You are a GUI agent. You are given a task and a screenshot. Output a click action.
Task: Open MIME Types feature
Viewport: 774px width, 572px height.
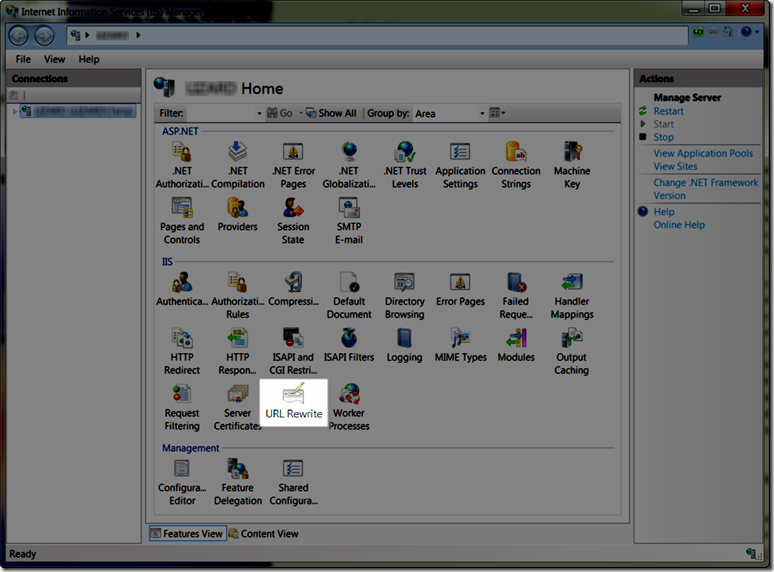pos(460,345)
